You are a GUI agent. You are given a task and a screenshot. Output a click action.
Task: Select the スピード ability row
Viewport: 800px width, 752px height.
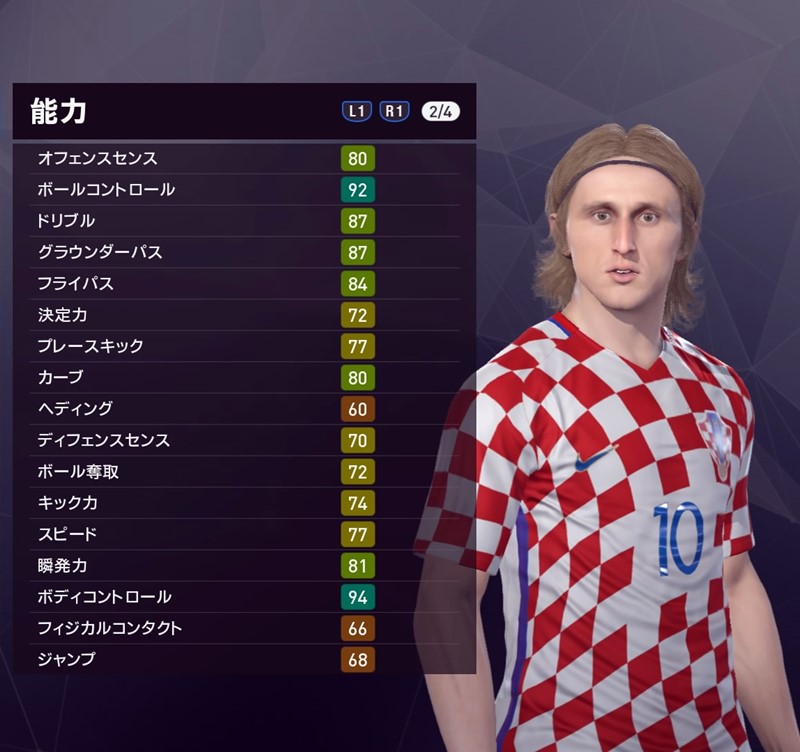(x=244, y=534)
